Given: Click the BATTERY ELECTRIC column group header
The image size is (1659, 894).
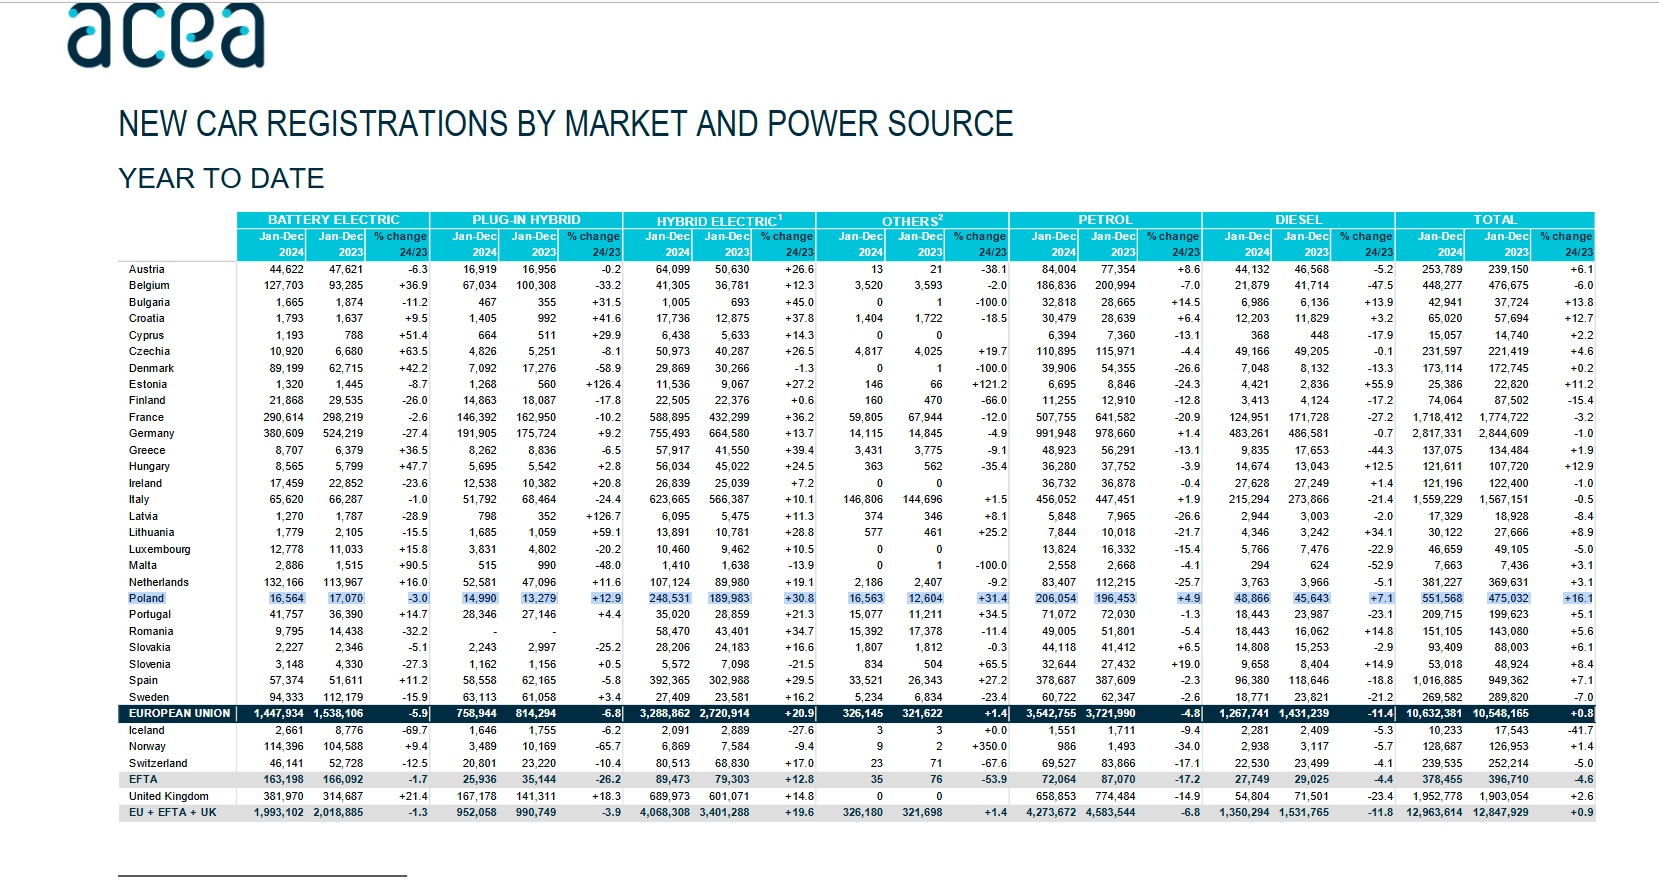Looking at the screenshot, I should point(333,220).
